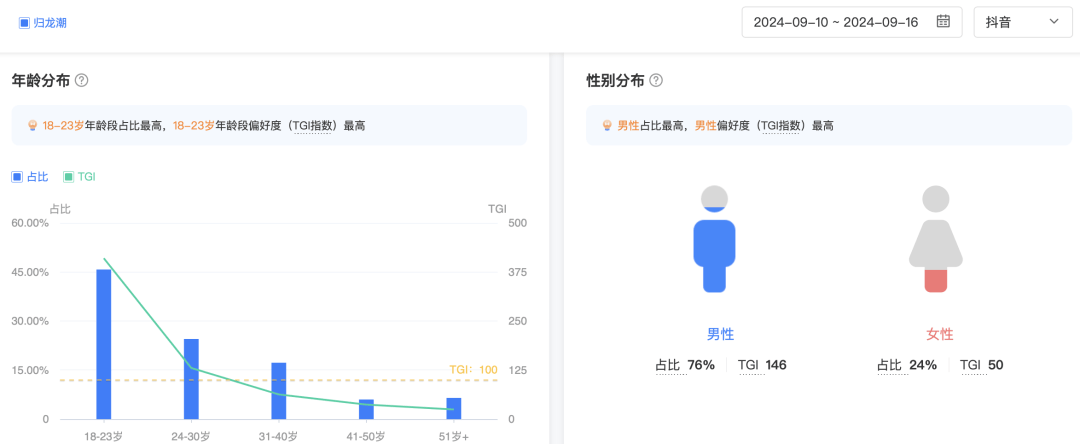Click the calendar icon in date field
Viewport: 1080px width, 444px height.
coord(943,21)
